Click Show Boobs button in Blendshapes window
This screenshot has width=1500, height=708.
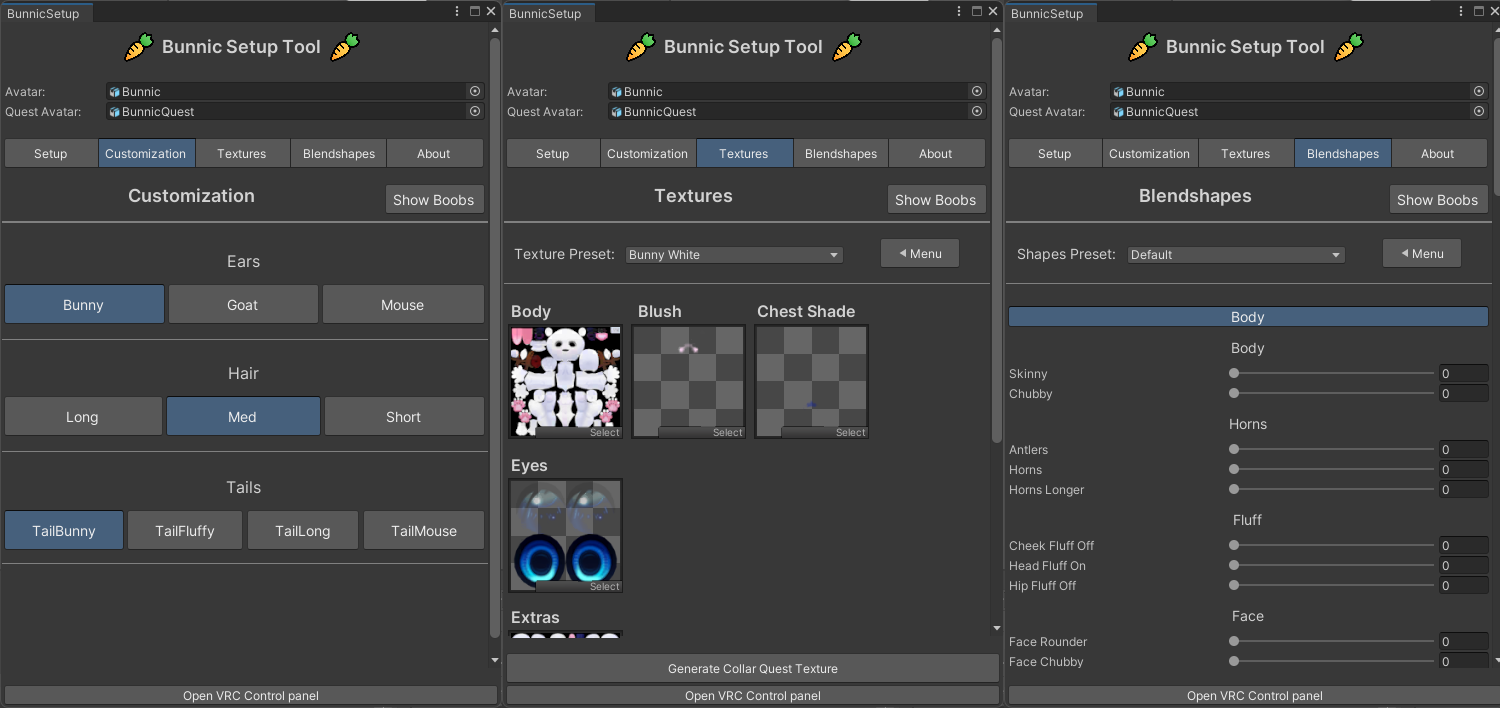pos(1438,199)
